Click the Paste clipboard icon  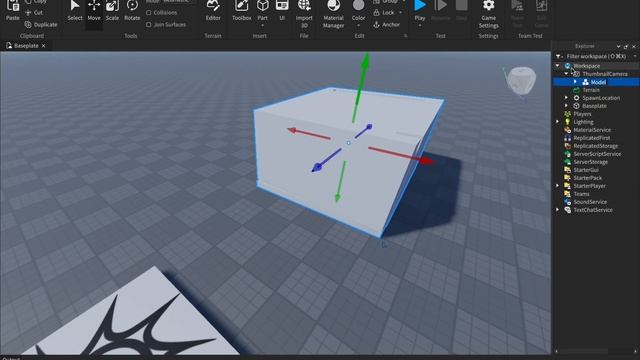[x=13, y=10]
